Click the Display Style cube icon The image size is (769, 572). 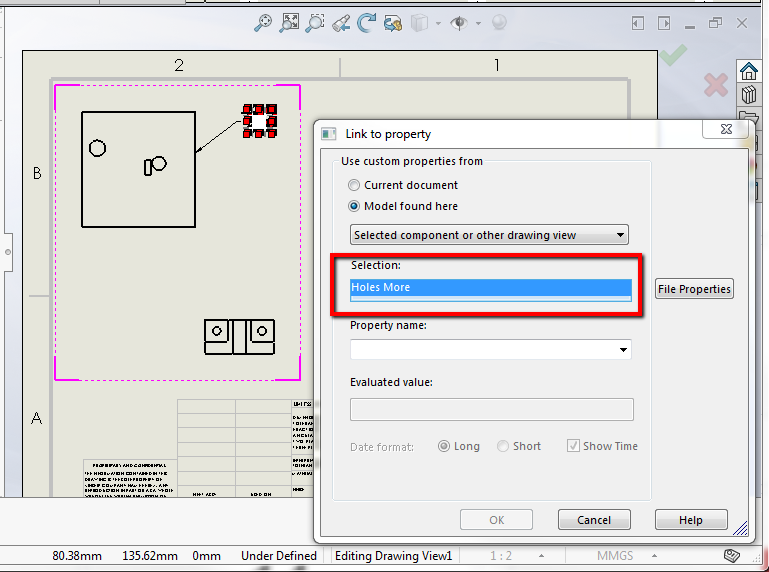click(x=420, y=23)
